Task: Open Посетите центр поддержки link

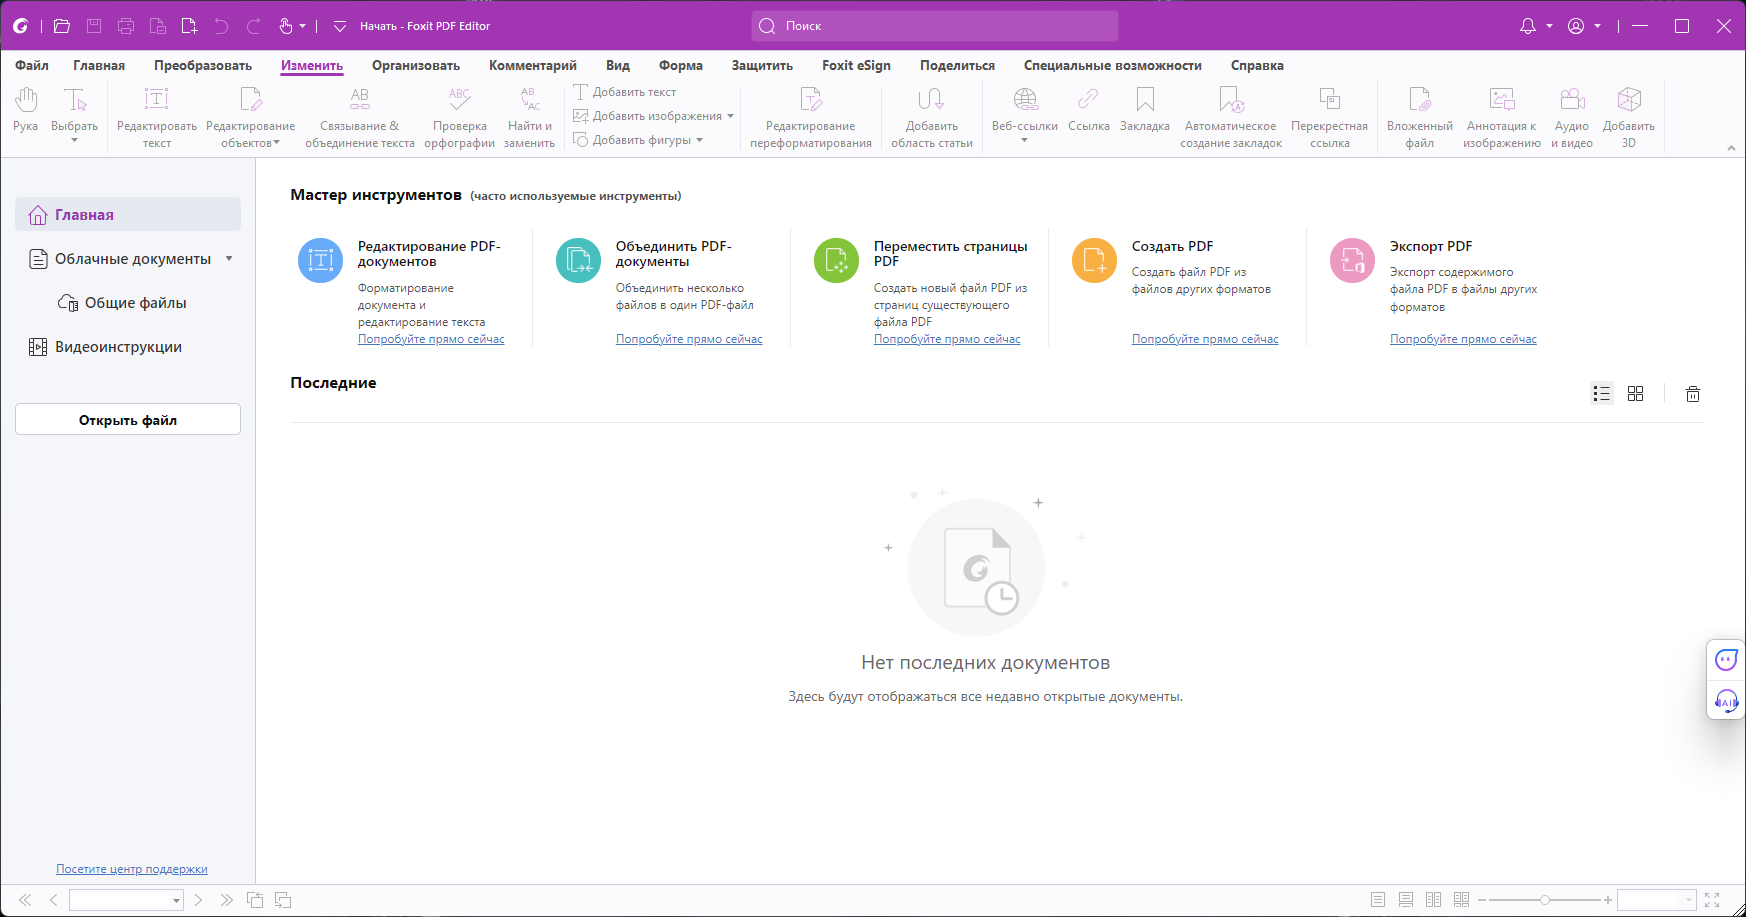Action: coord(132,869)
